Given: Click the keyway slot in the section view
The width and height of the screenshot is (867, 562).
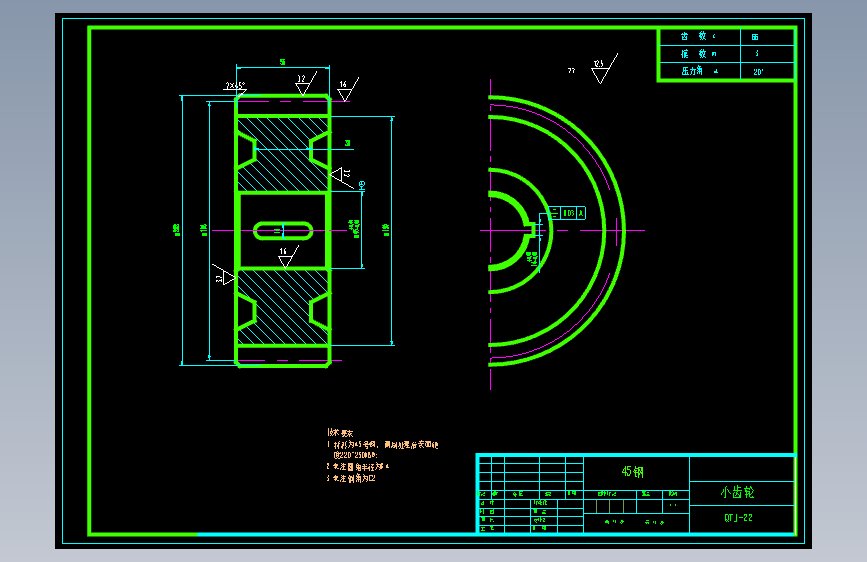Looking at the screenshot, I should point(283,231).
